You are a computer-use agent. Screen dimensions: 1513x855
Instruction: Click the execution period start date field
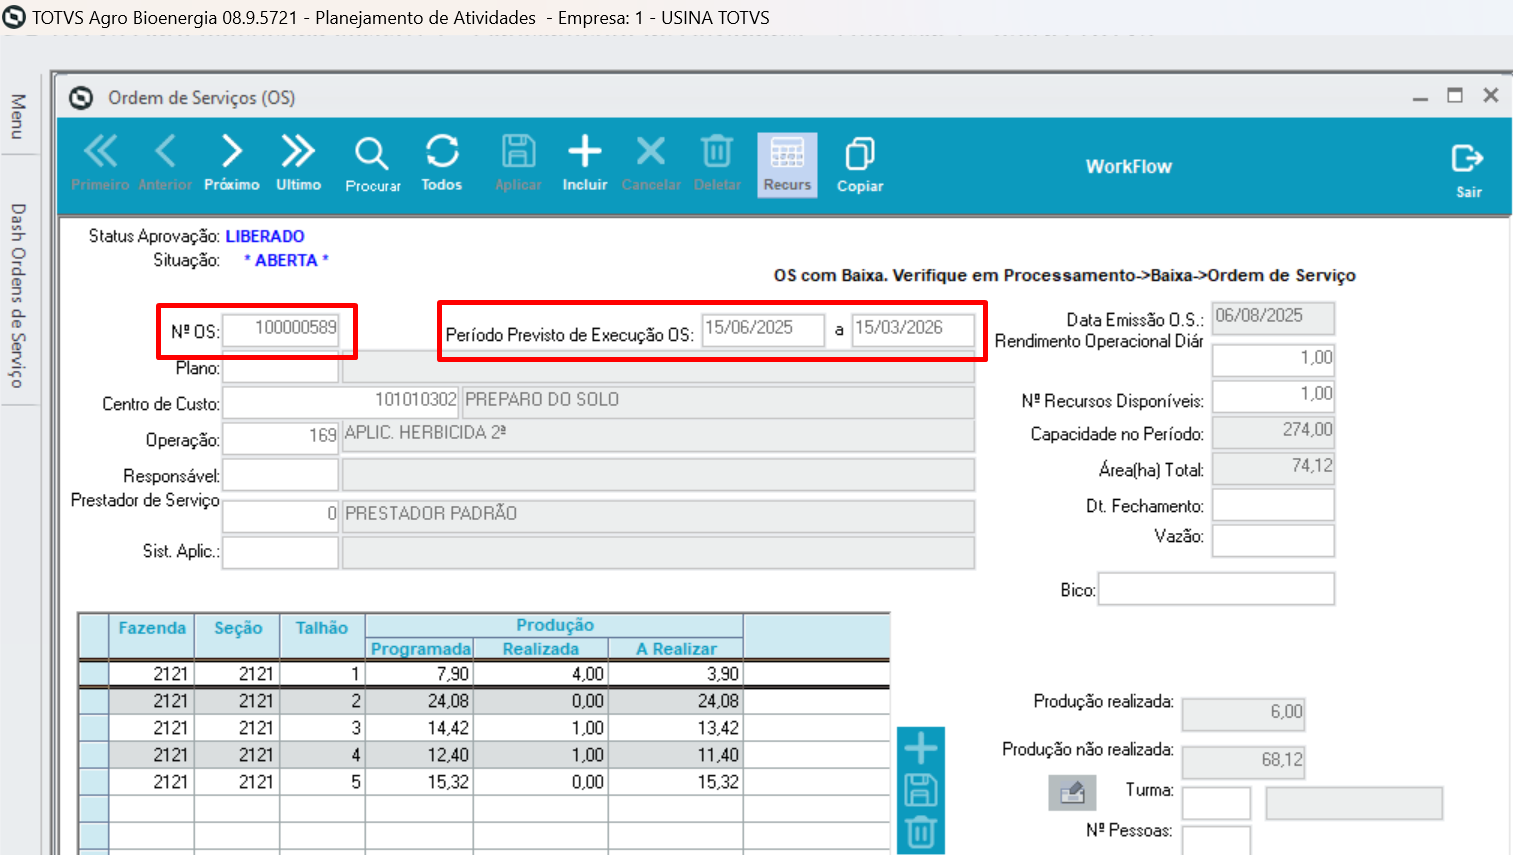(763, 330)
